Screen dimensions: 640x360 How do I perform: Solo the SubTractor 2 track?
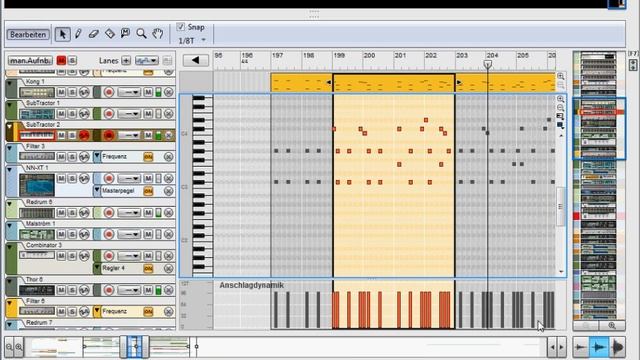point(72,135)
